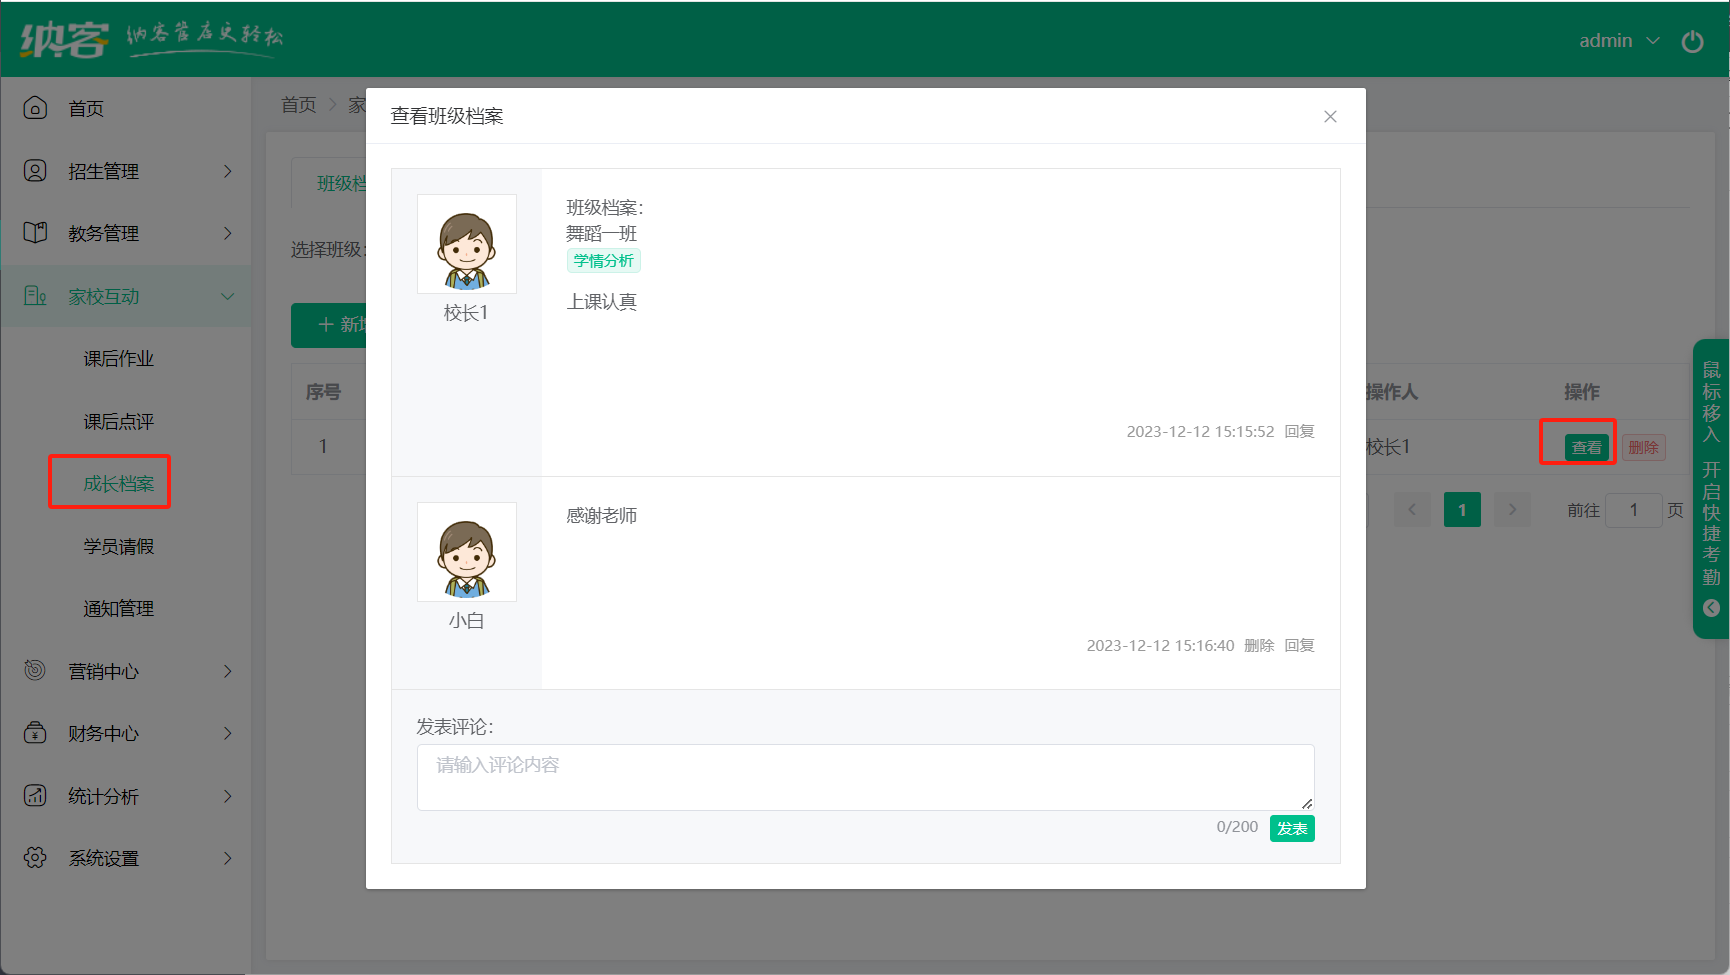Click the power logout icon
Screen dimensions: 1730x975
[1692, 41]
